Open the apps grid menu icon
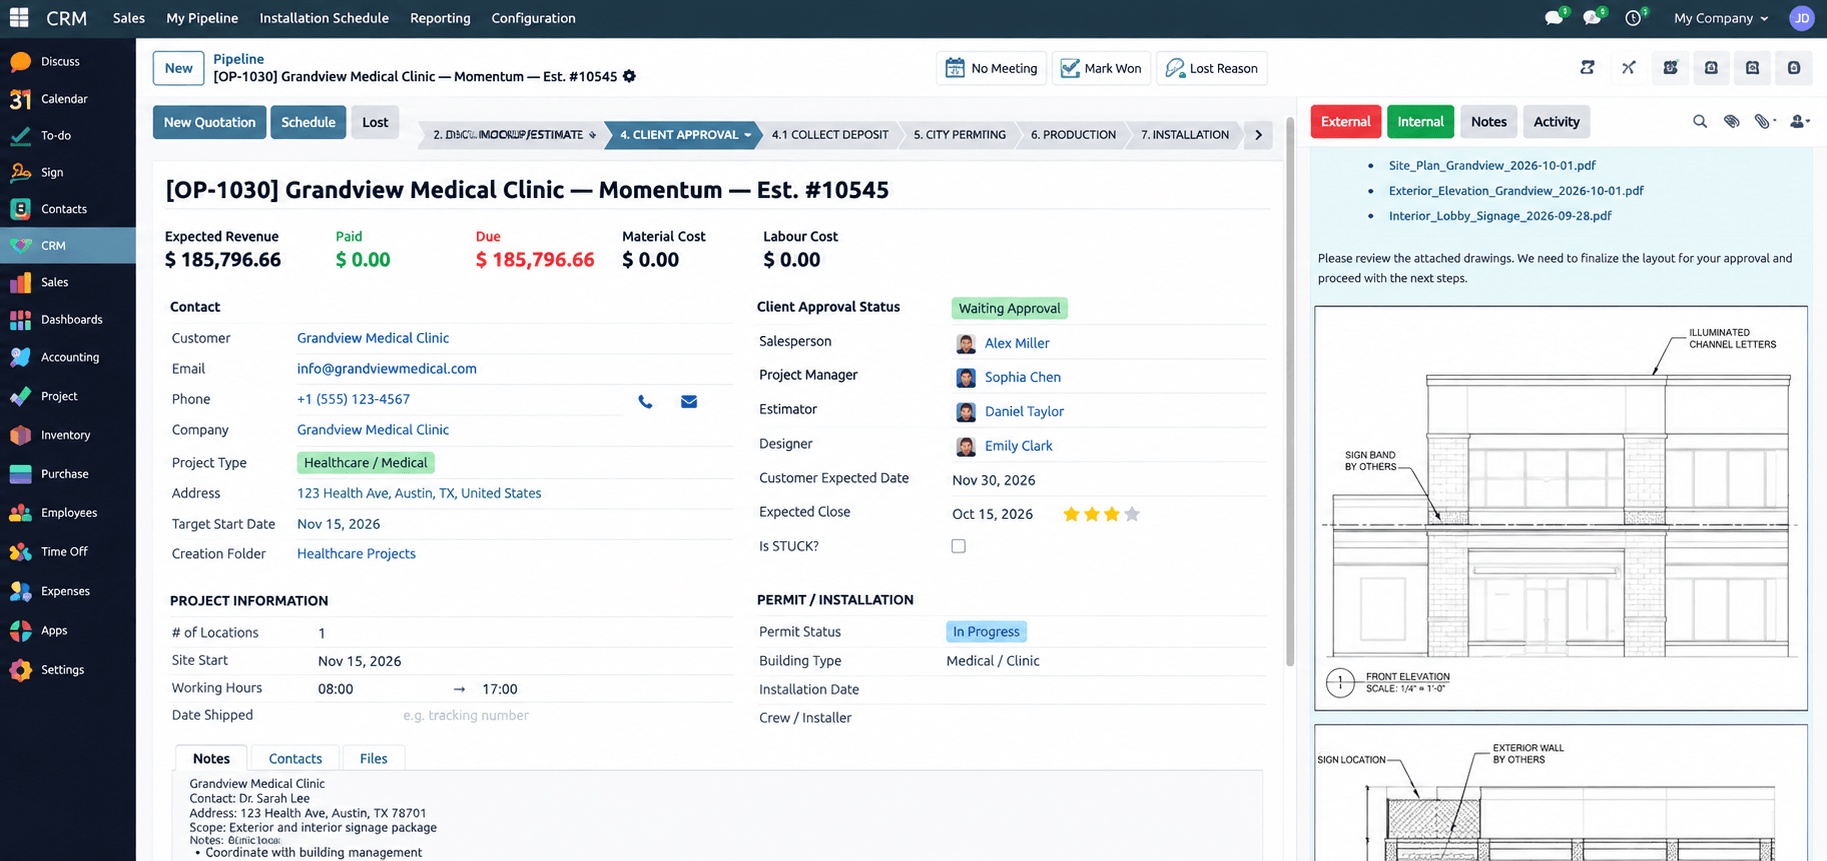Image resolution: width=1827 pixels, height=861 pixels. coord(19,18)
